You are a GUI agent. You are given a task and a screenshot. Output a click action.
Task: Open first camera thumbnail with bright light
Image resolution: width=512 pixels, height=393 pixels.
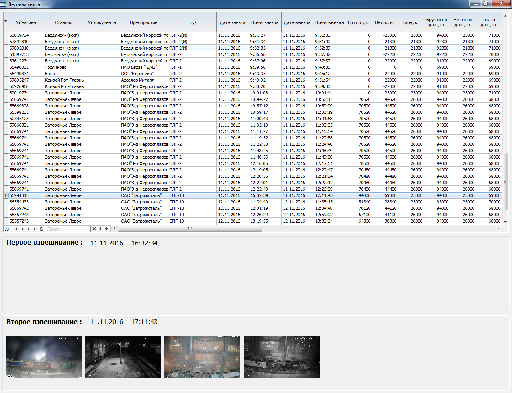(x=44, y=357)
